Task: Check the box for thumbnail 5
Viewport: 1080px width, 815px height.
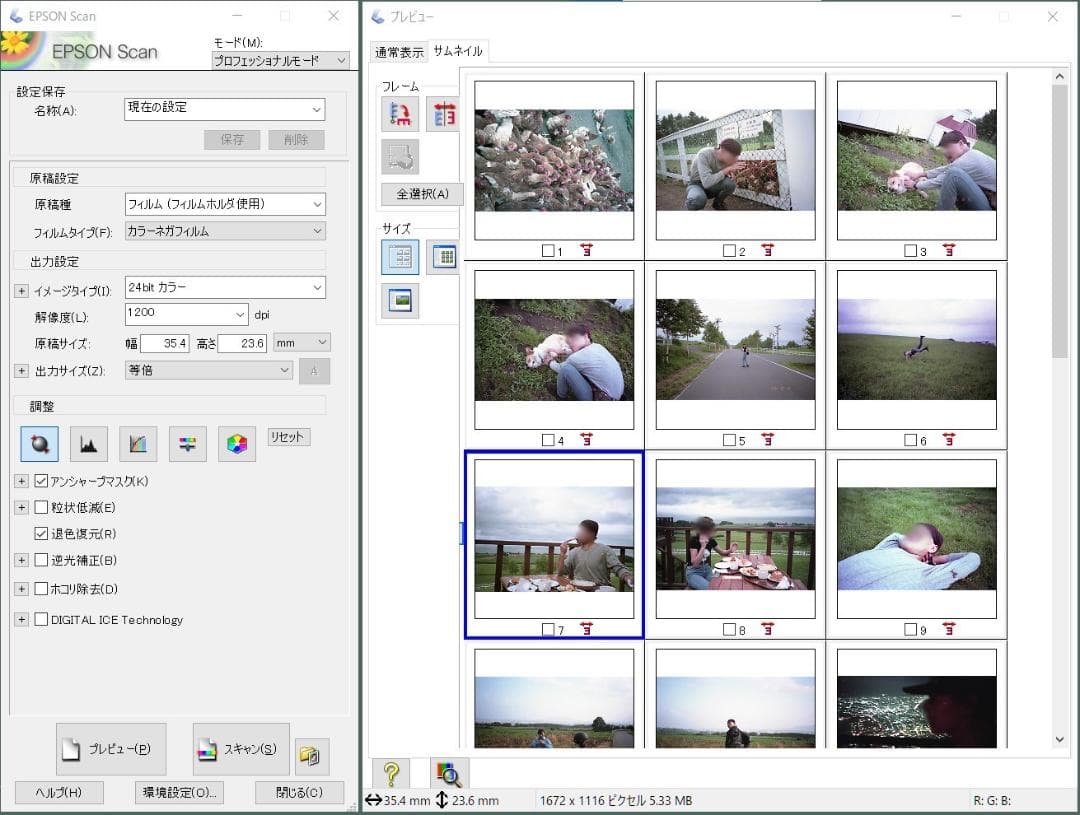Action: pyautogui.click(x=729, y=440)
